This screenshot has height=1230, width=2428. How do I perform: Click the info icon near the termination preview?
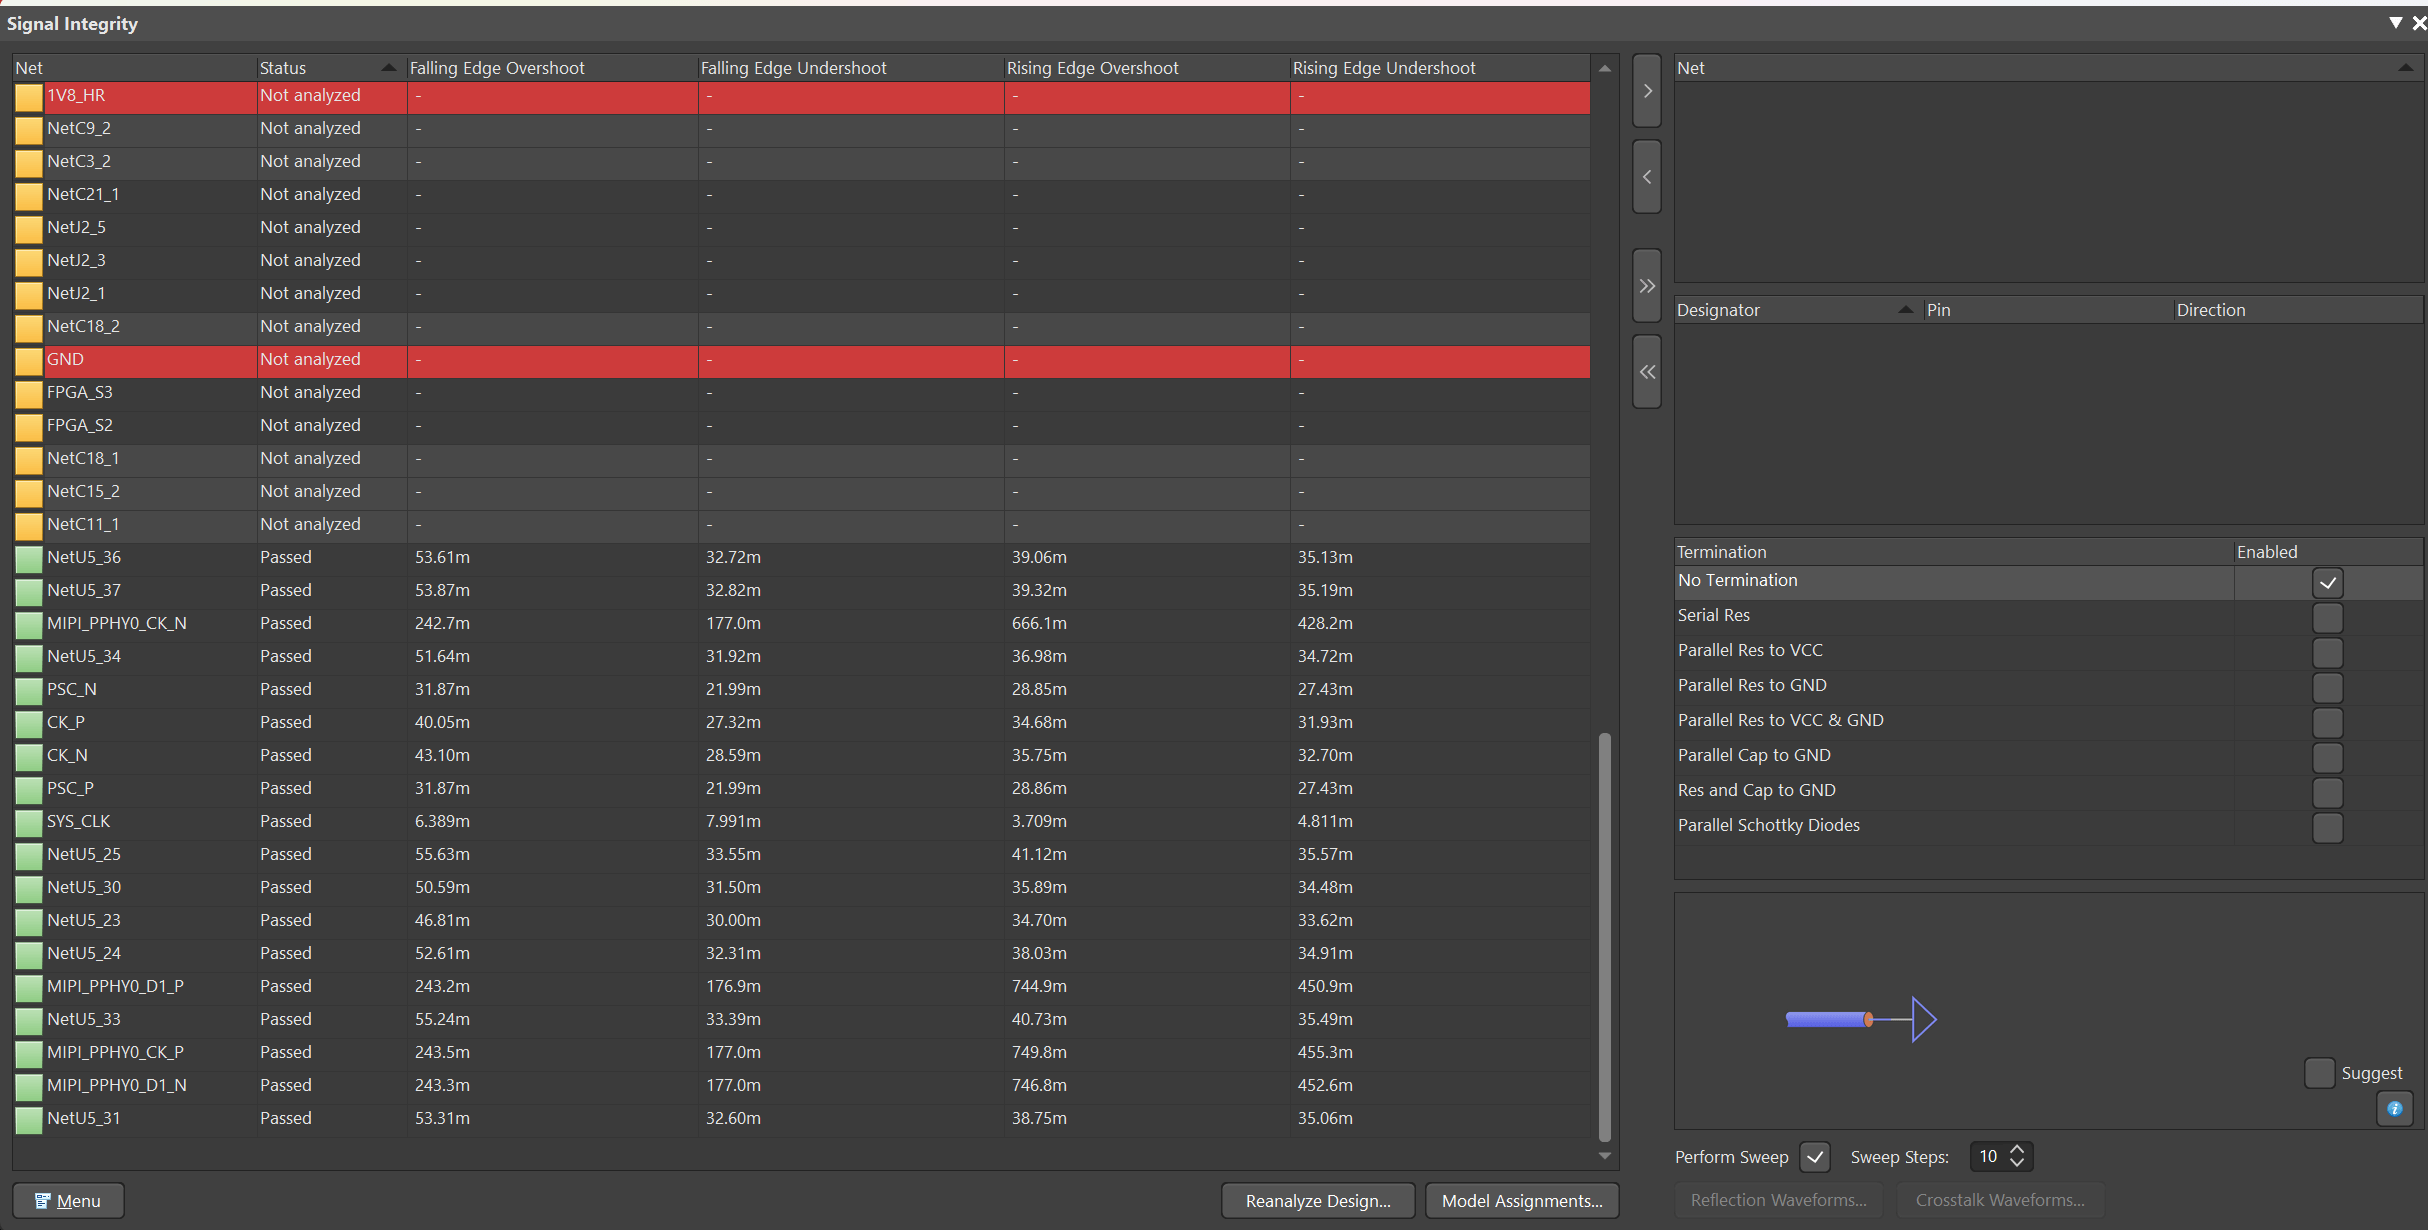click(x=2395, y=1108)
